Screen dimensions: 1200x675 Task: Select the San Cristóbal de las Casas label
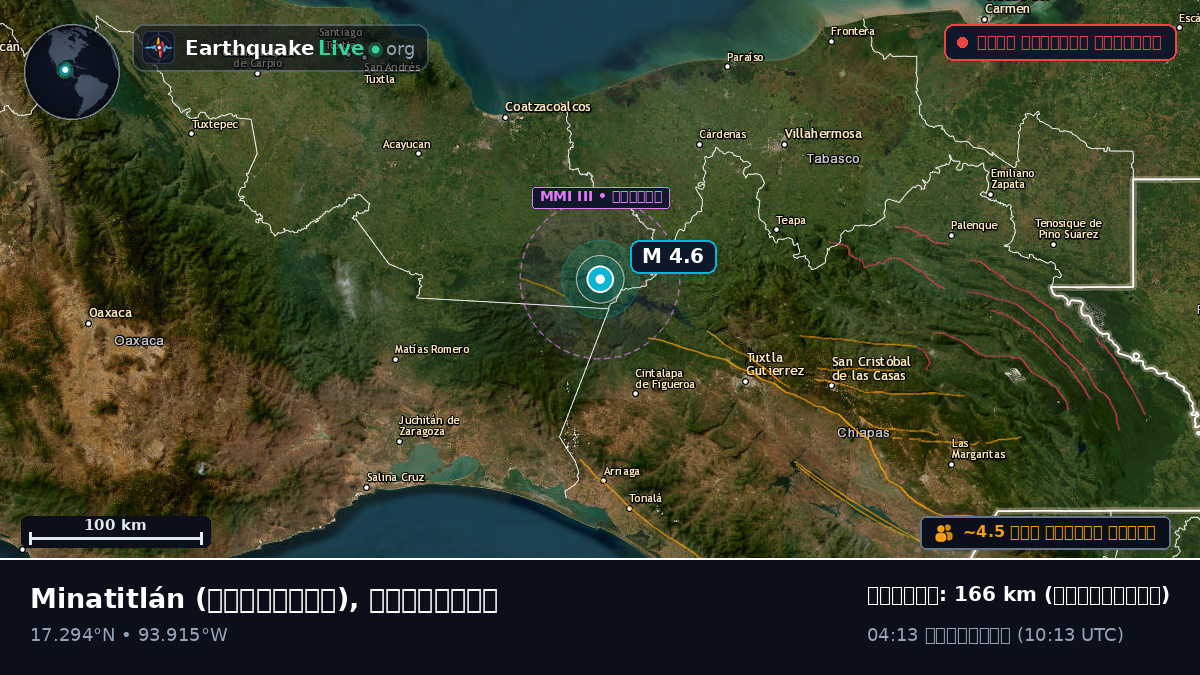871,369
